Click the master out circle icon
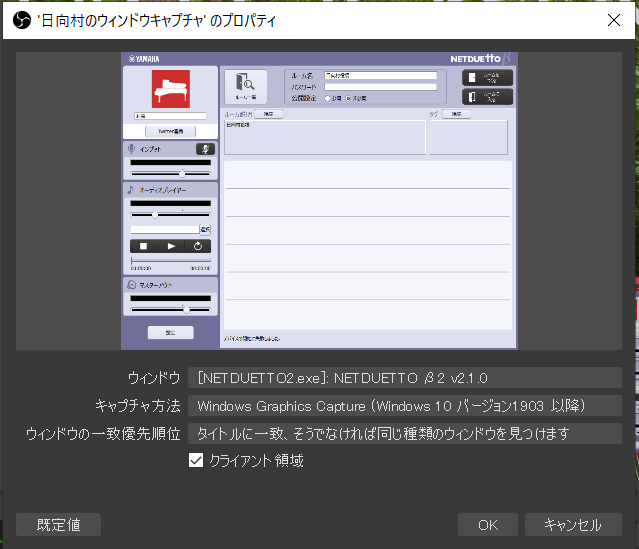Screen dimensions: 639x549 tap(132, 285)
